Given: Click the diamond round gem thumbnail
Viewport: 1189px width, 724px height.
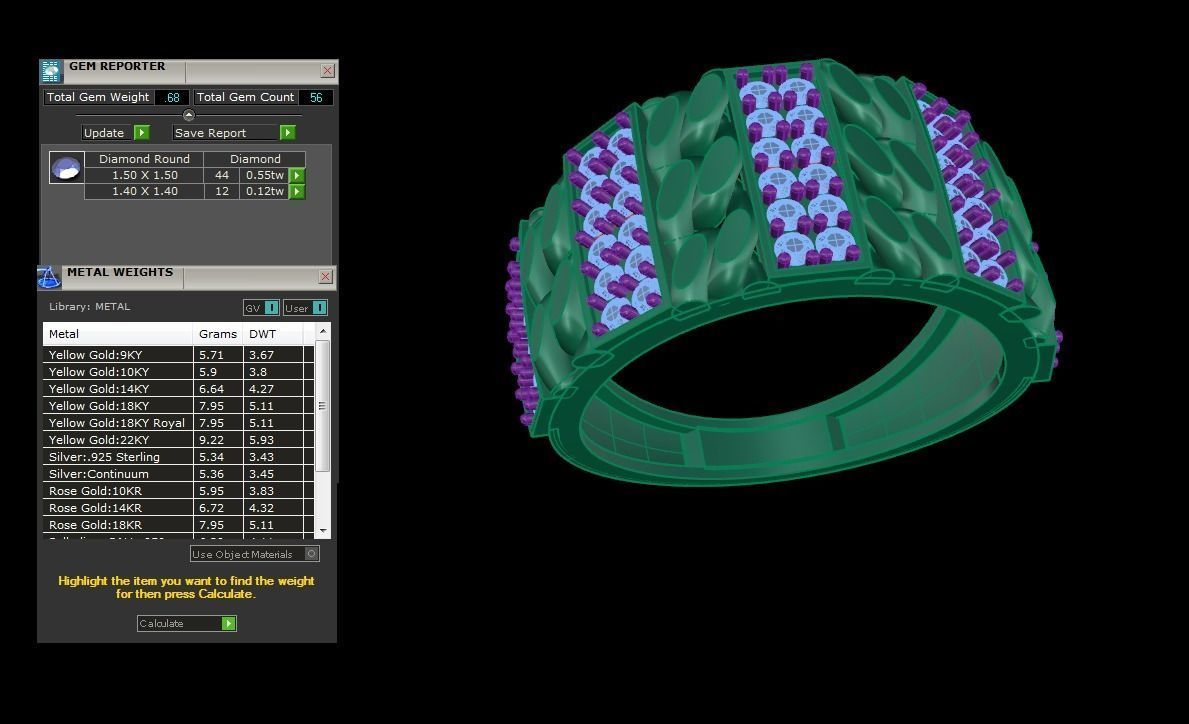Looking at the screenshot, I should click(x=66, y=168).
